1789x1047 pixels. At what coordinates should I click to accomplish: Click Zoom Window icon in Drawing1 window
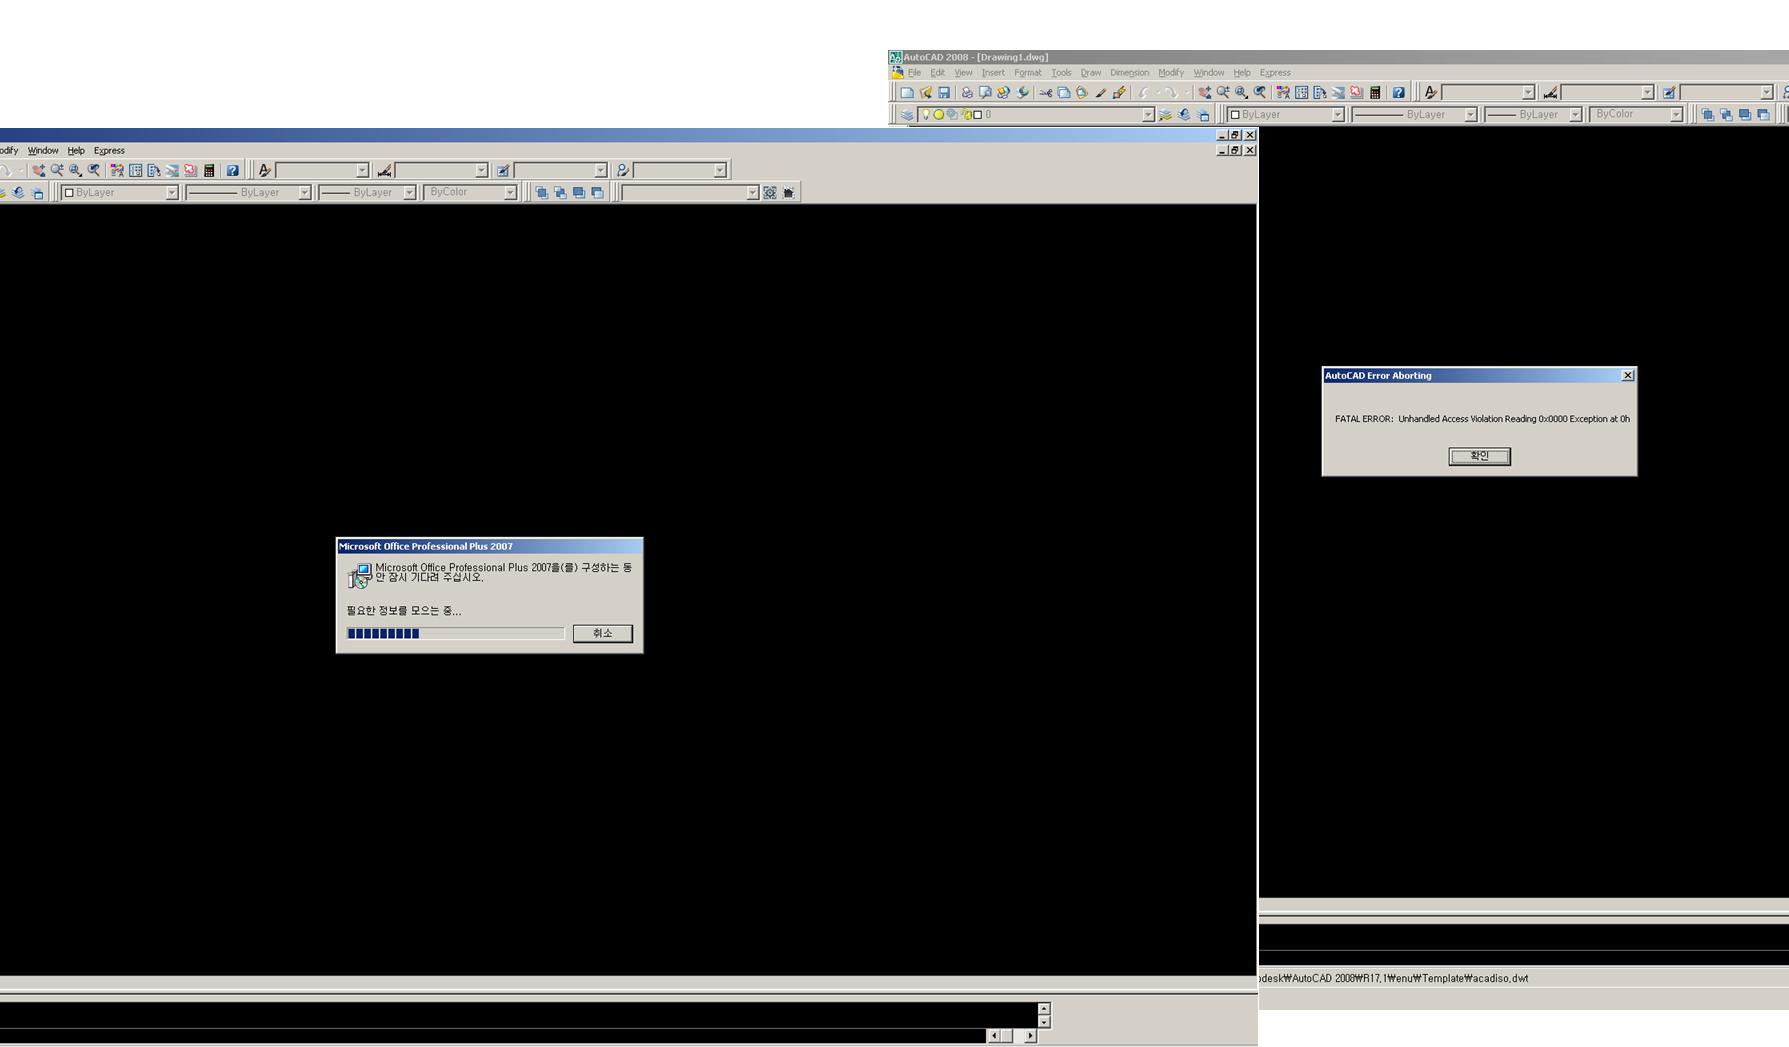[x=1241, y=93]
